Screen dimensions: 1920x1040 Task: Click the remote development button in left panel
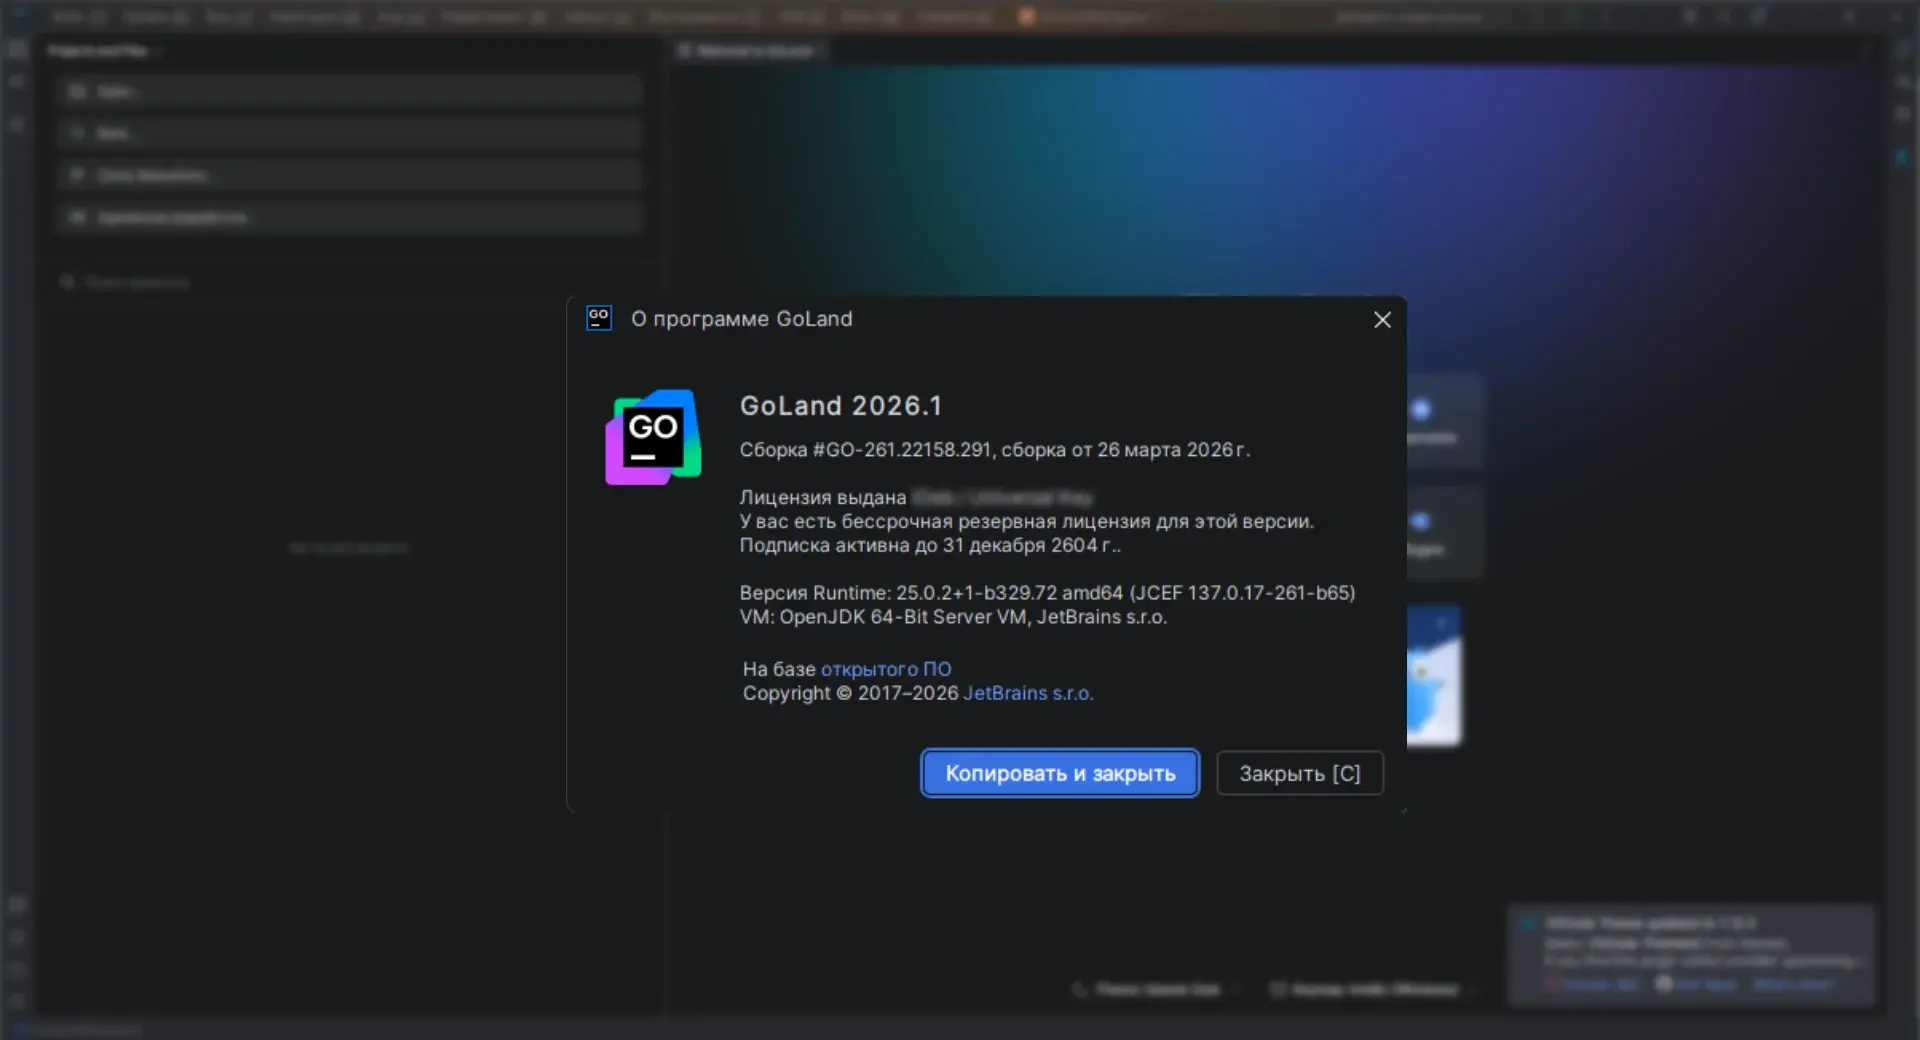[x=349, y=217]
